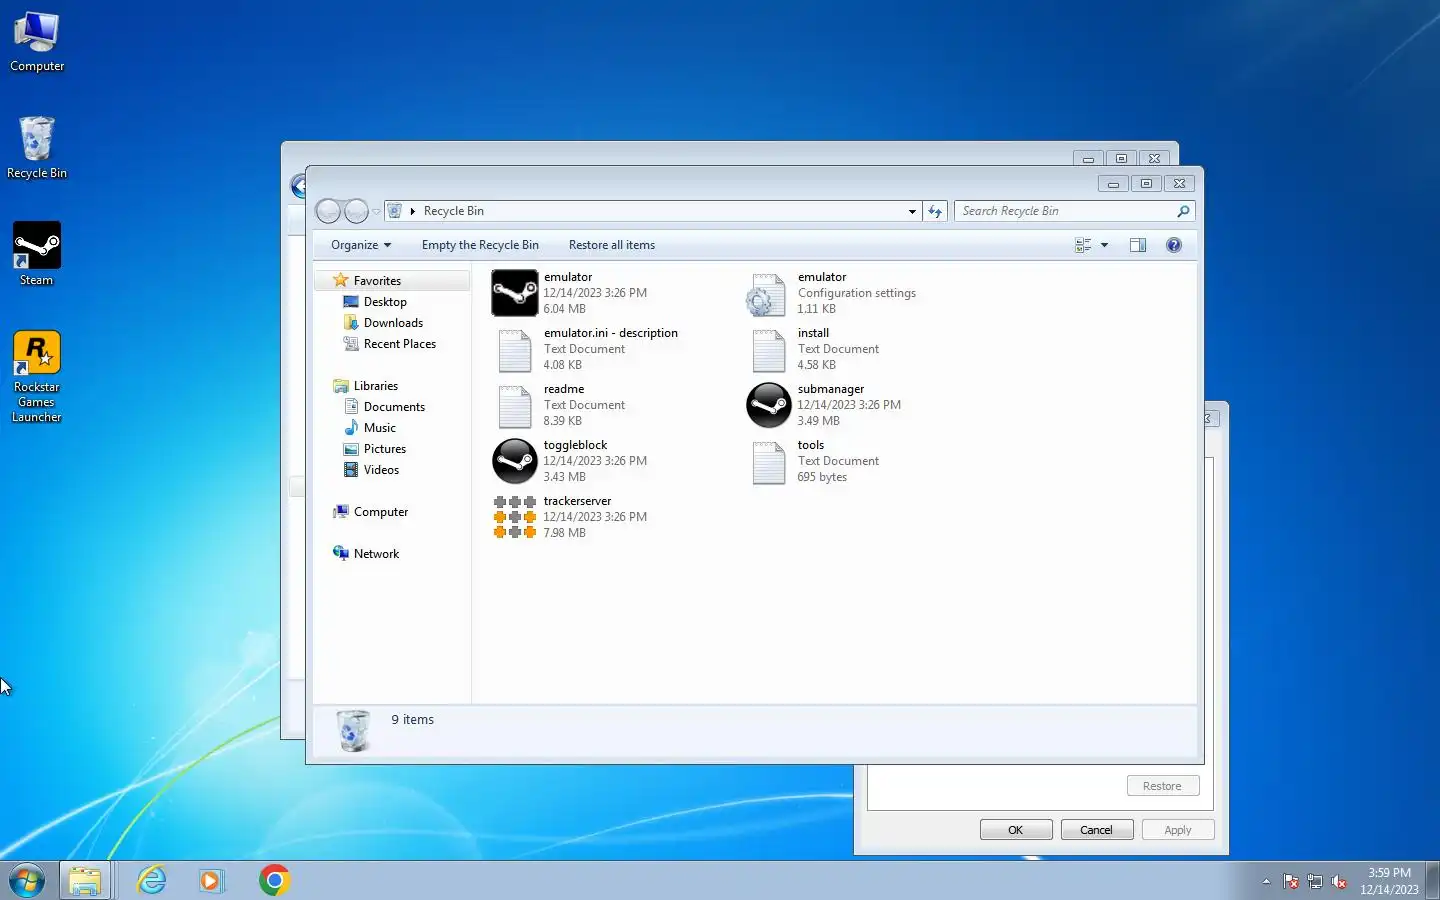Click Show desktop button at taskbar end
The width and height of the screenshot is (1440, 900).
click(x=1433, y=880)
